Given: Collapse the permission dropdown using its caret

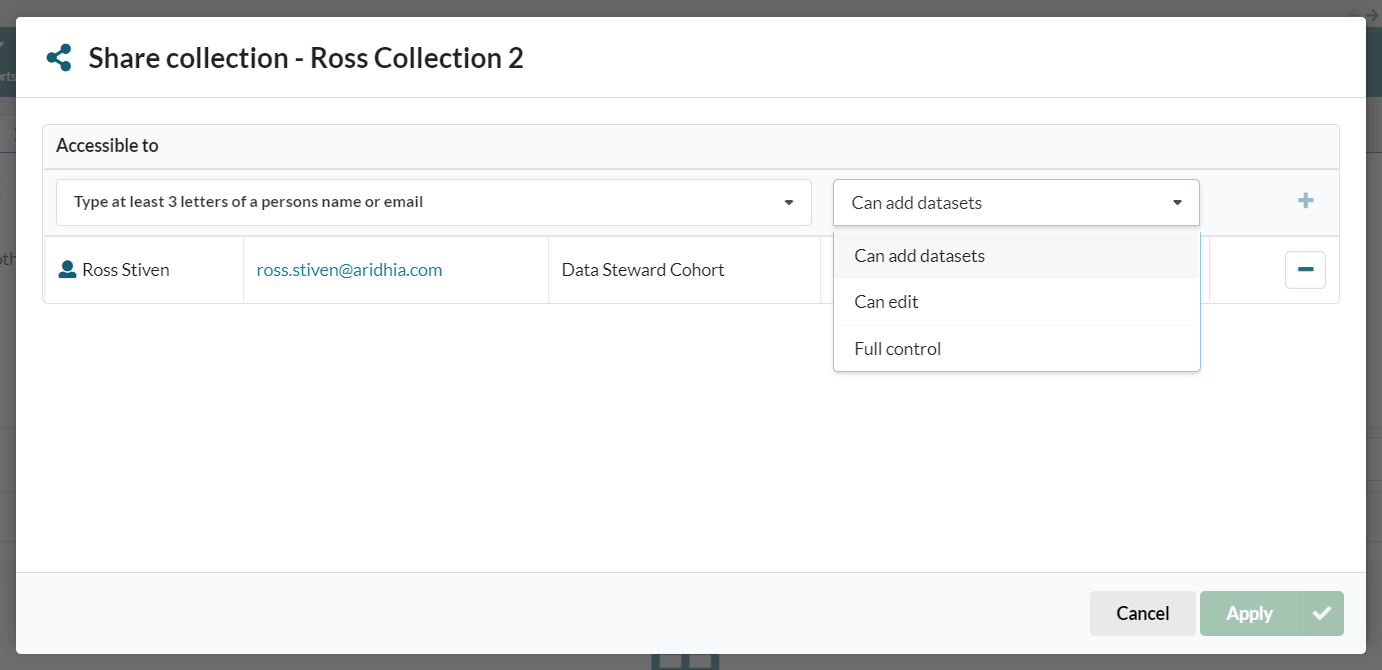Looking at the screenshot, I should 1177,203.
